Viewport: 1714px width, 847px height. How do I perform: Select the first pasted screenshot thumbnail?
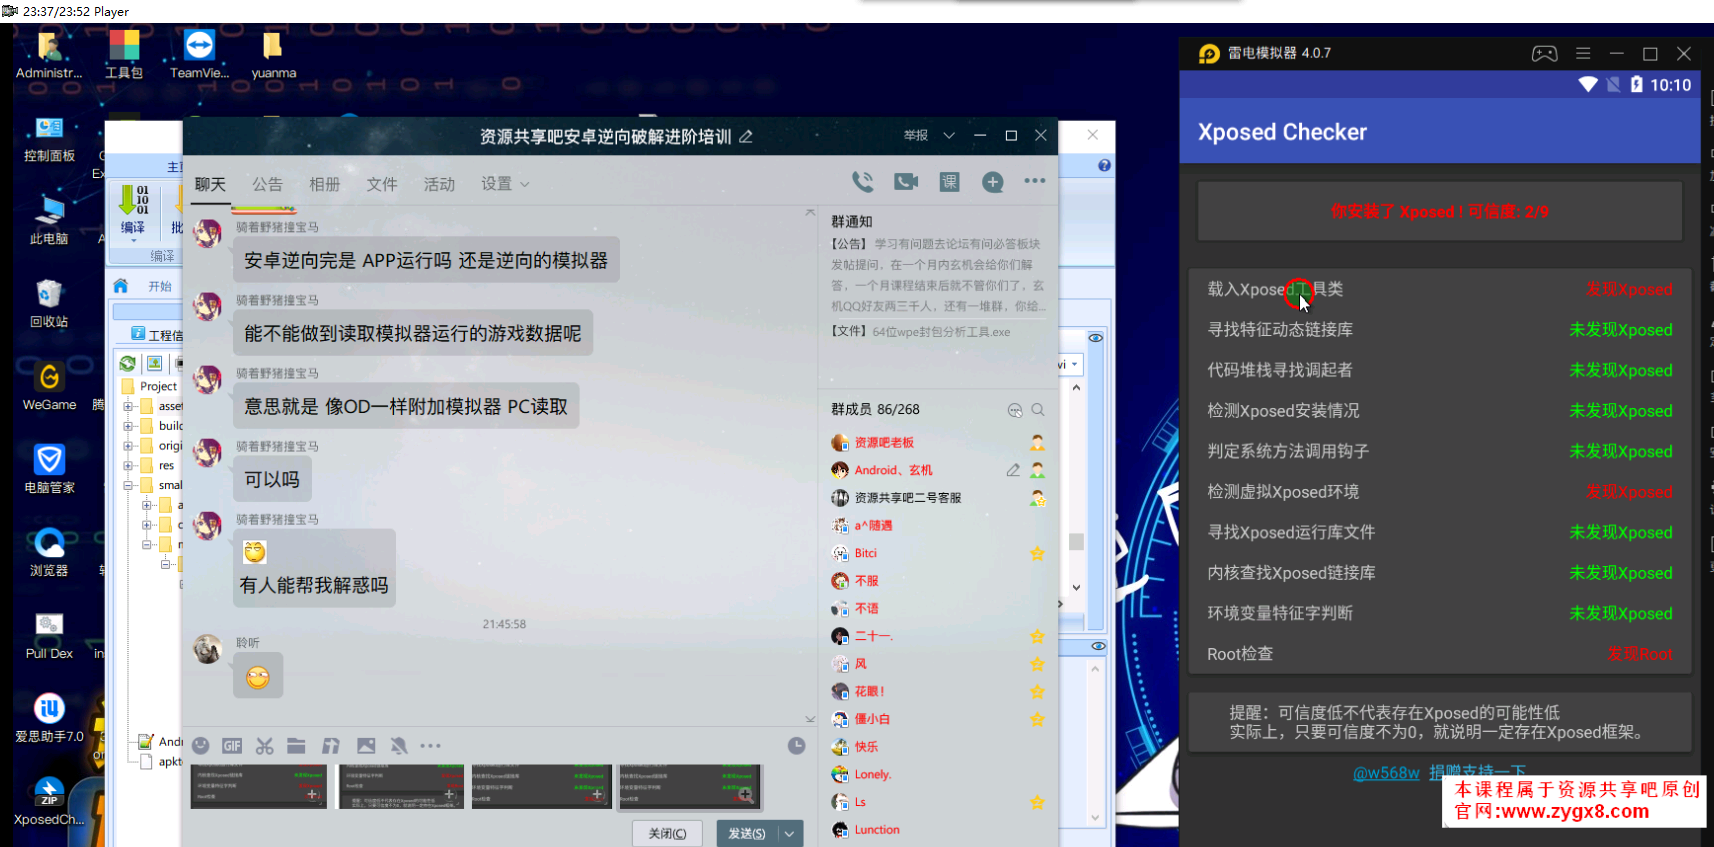pyautogui.click(x=258, y=787)
